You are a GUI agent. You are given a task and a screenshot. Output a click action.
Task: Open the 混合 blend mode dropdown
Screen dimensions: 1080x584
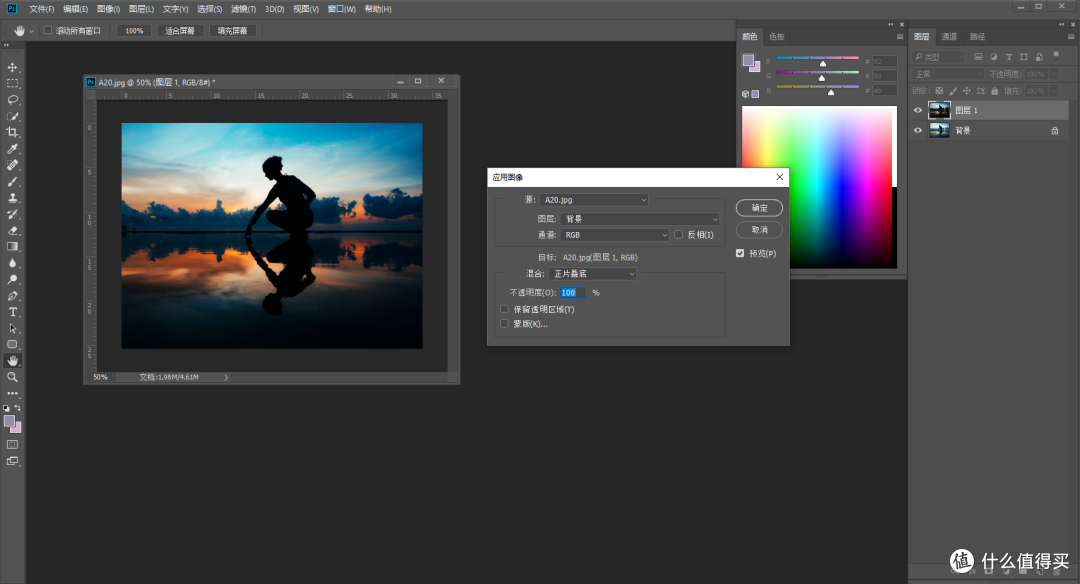pyautogui.click(x=593, y=273)
